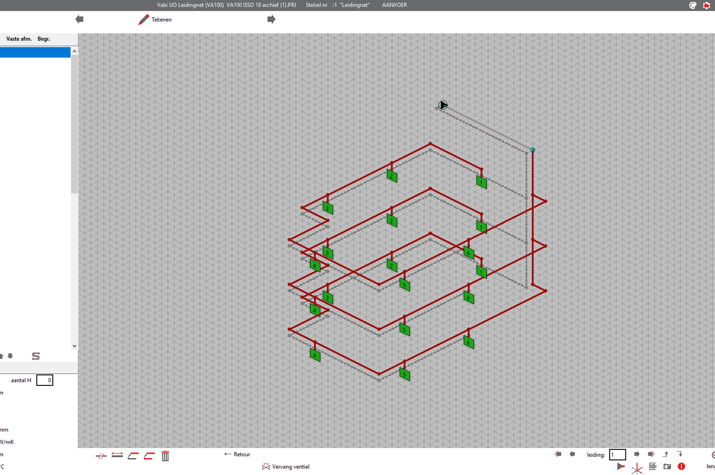Click the aantal H input field
715x475 pixels.
tap(44, 380)
